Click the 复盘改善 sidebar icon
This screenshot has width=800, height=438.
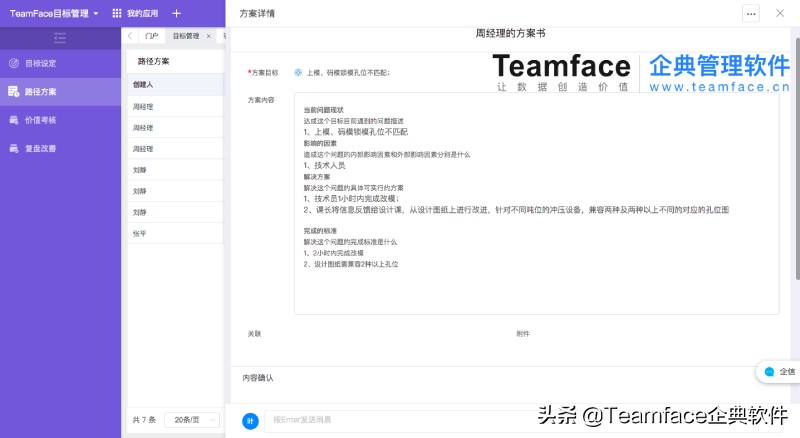14,149
